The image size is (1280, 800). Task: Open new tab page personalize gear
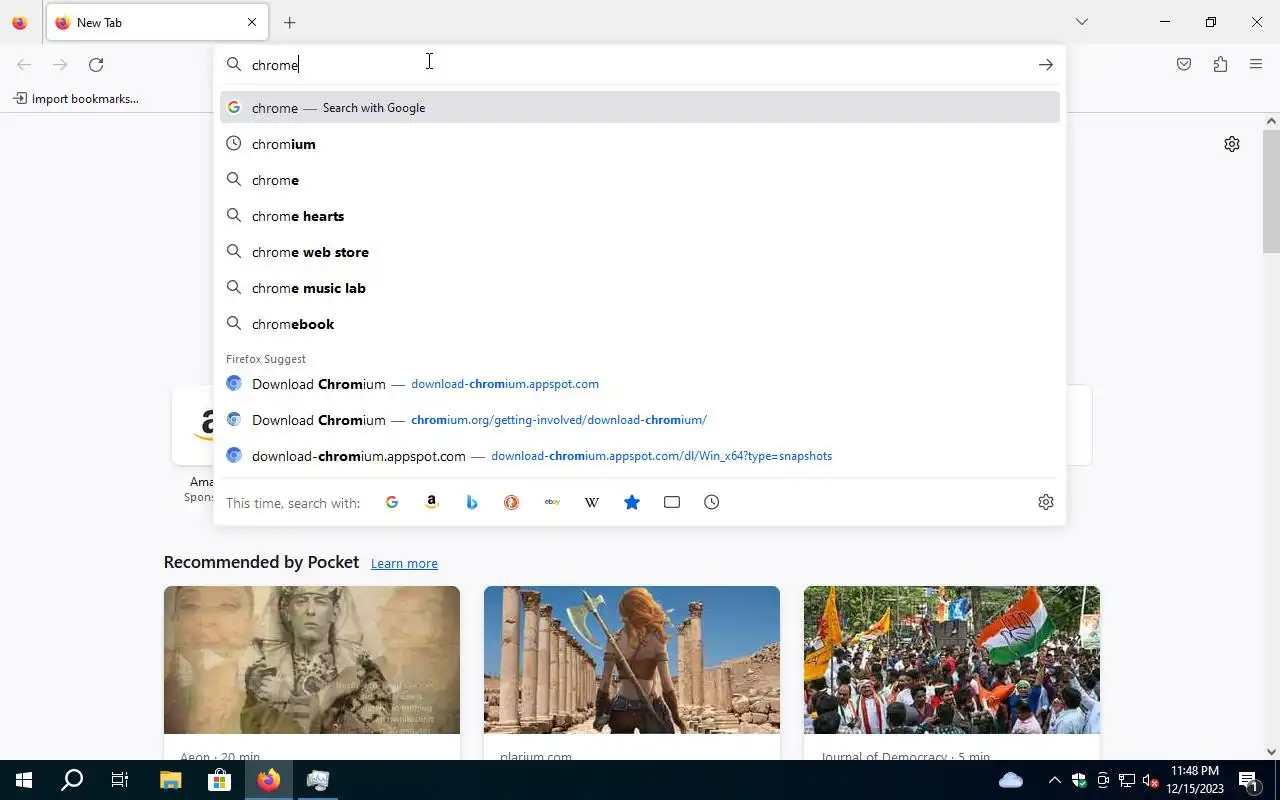(1232, 144)
